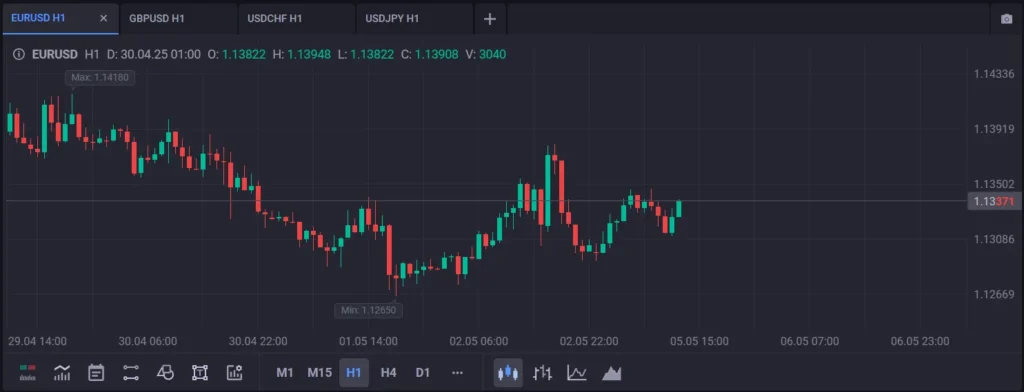This screenshot has width=1024, height=392.
Task: Take a chart screenshot with camera icon
Action: 1006,19
